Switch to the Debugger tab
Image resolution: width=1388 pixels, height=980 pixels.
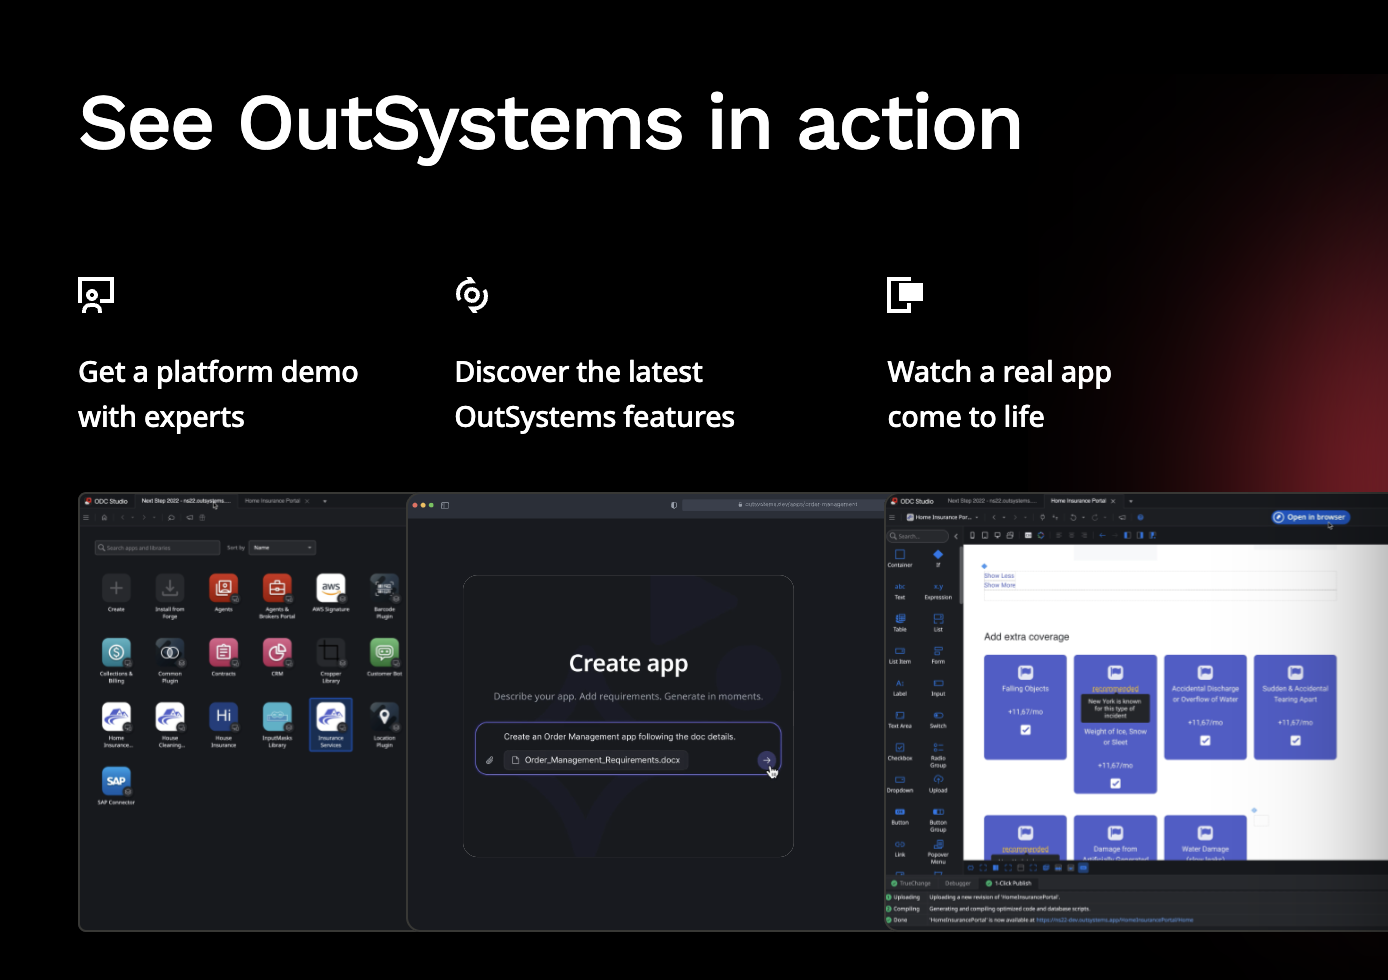coord(957,883)
